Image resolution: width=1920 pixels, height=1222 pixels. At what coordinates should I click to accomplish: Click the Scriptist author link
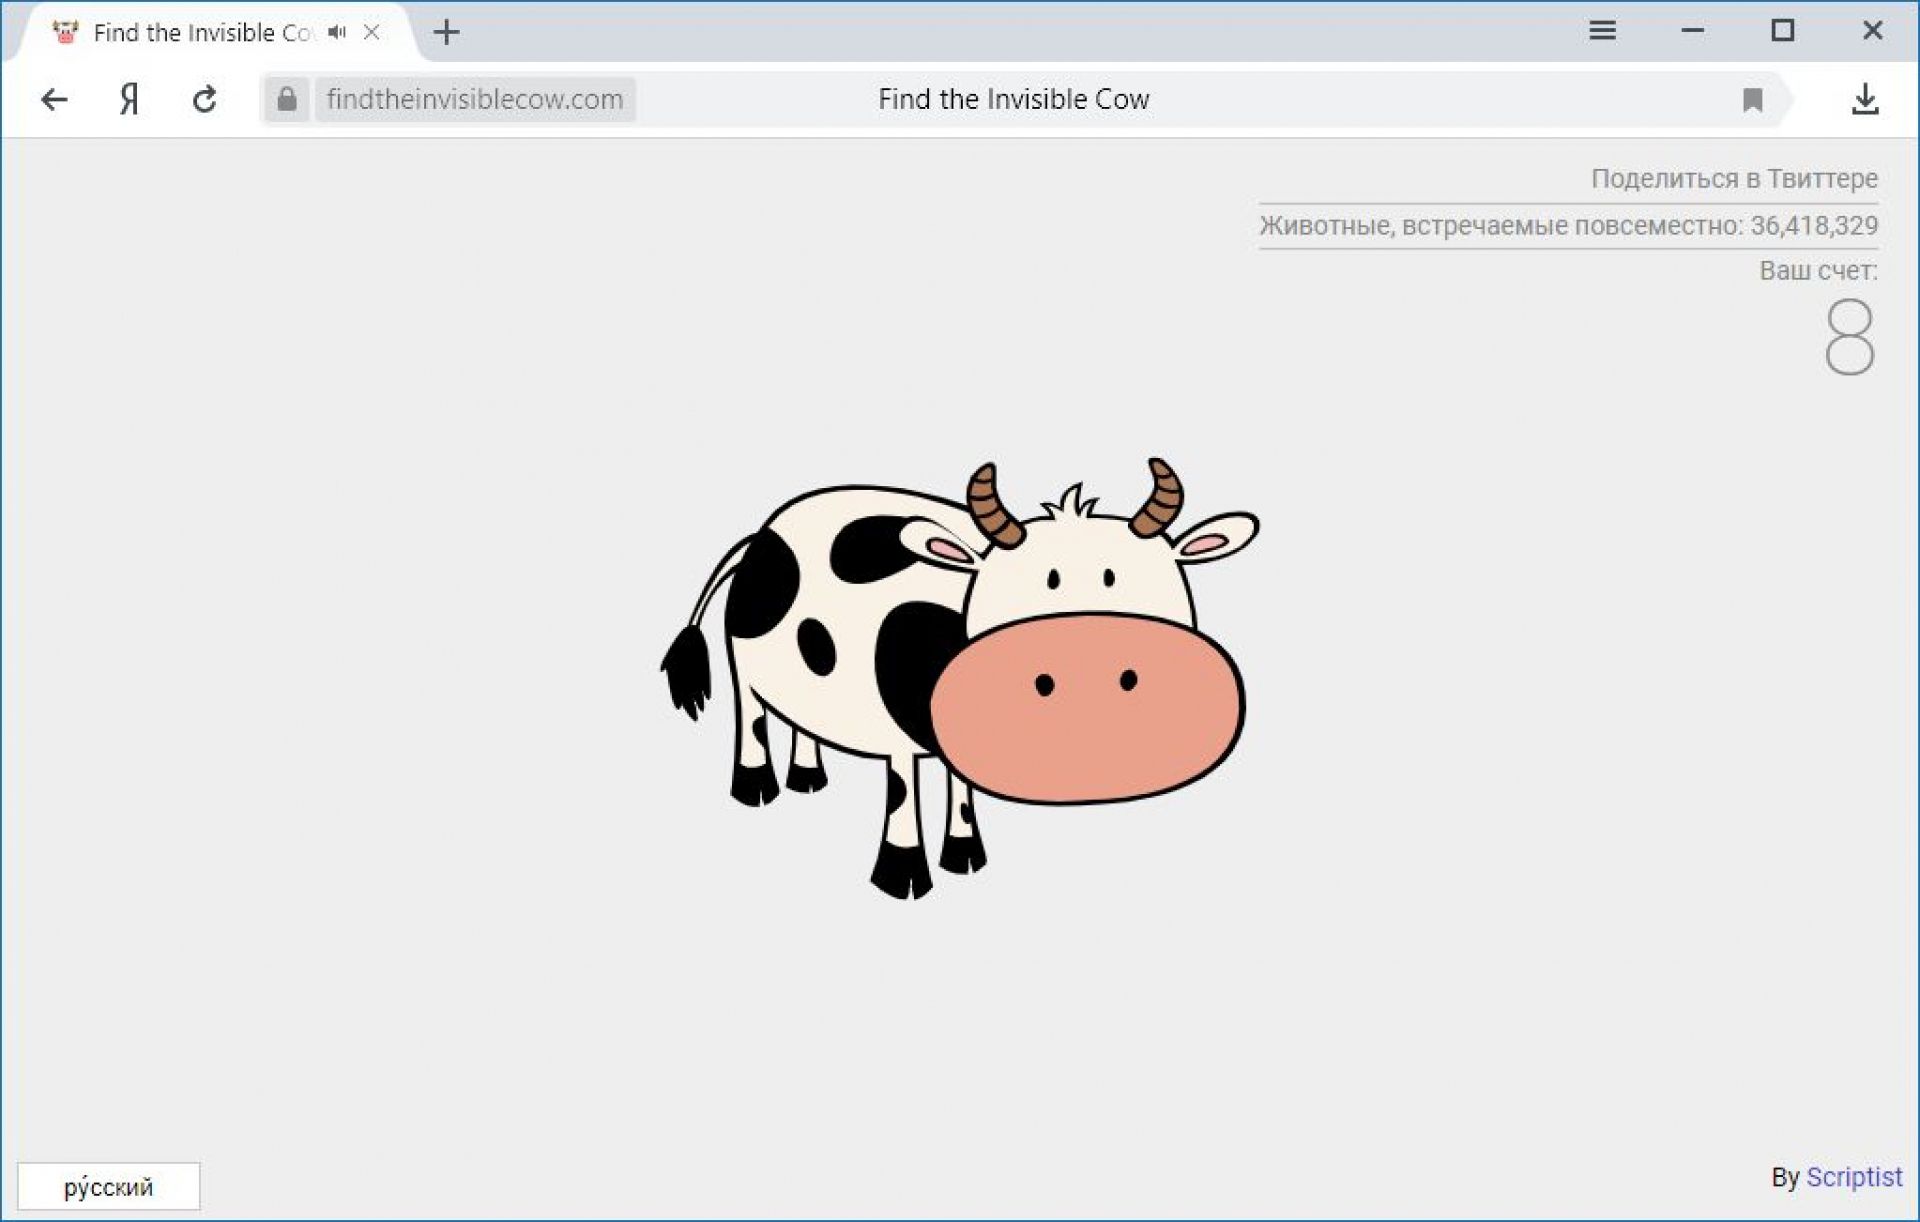click(x=1853, y=1177)
